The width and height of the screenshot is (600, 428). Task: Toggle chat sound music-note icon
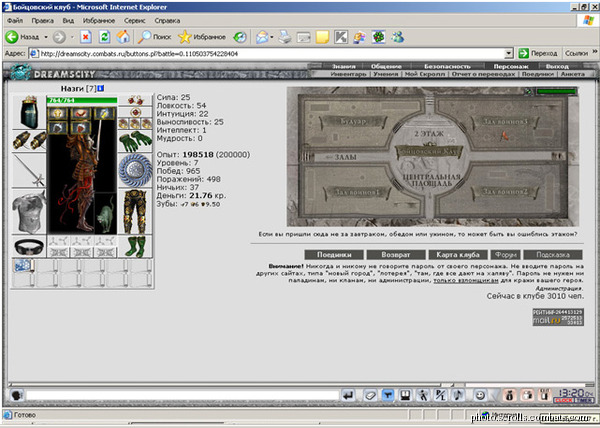point(458,395)
